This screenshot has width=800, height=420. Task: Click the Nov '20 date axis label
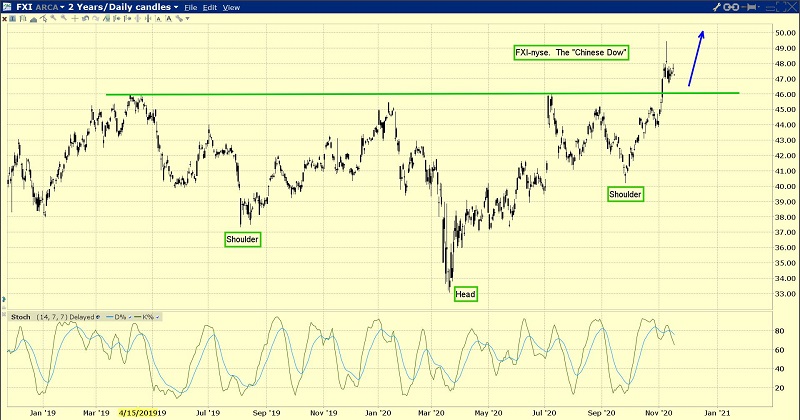click(x=659, y=413)
